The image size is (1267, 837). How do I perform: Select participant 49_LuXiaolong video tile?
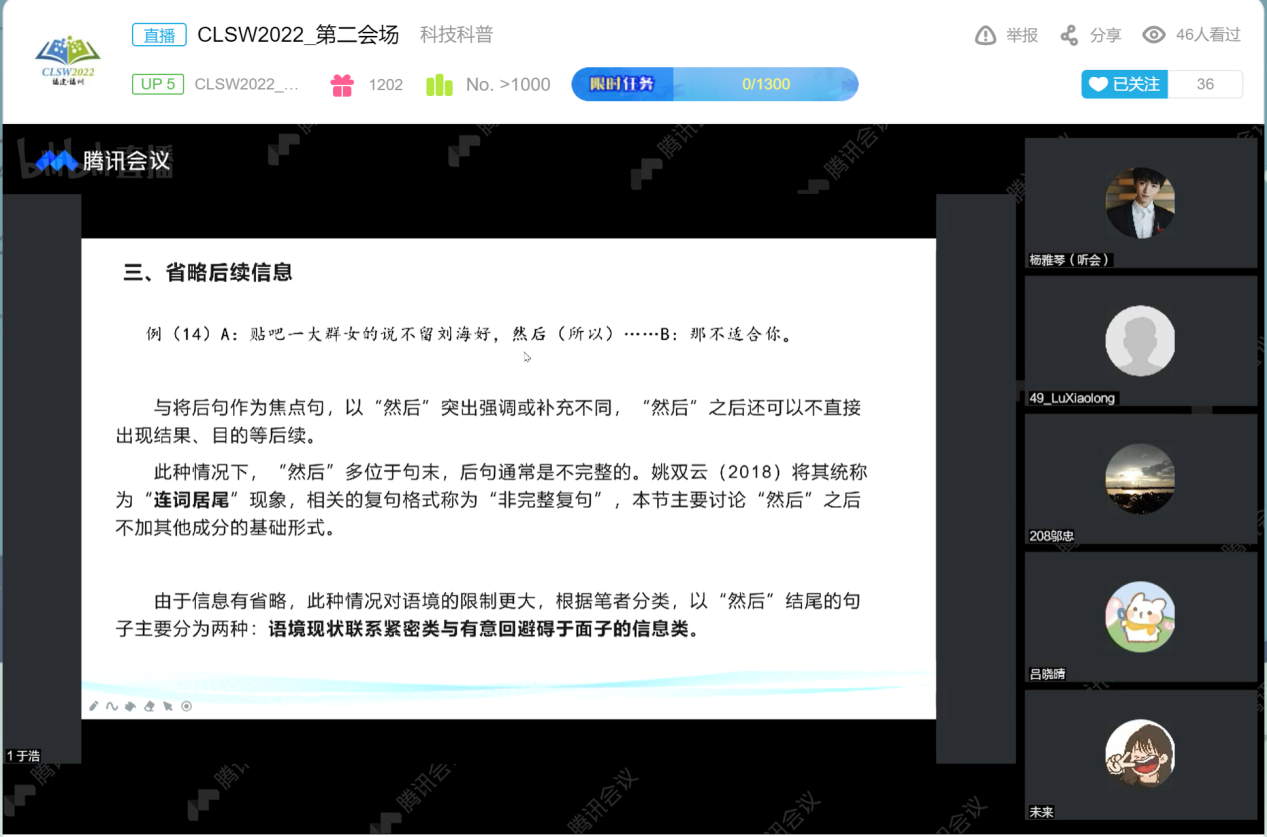coord(1140,342)
